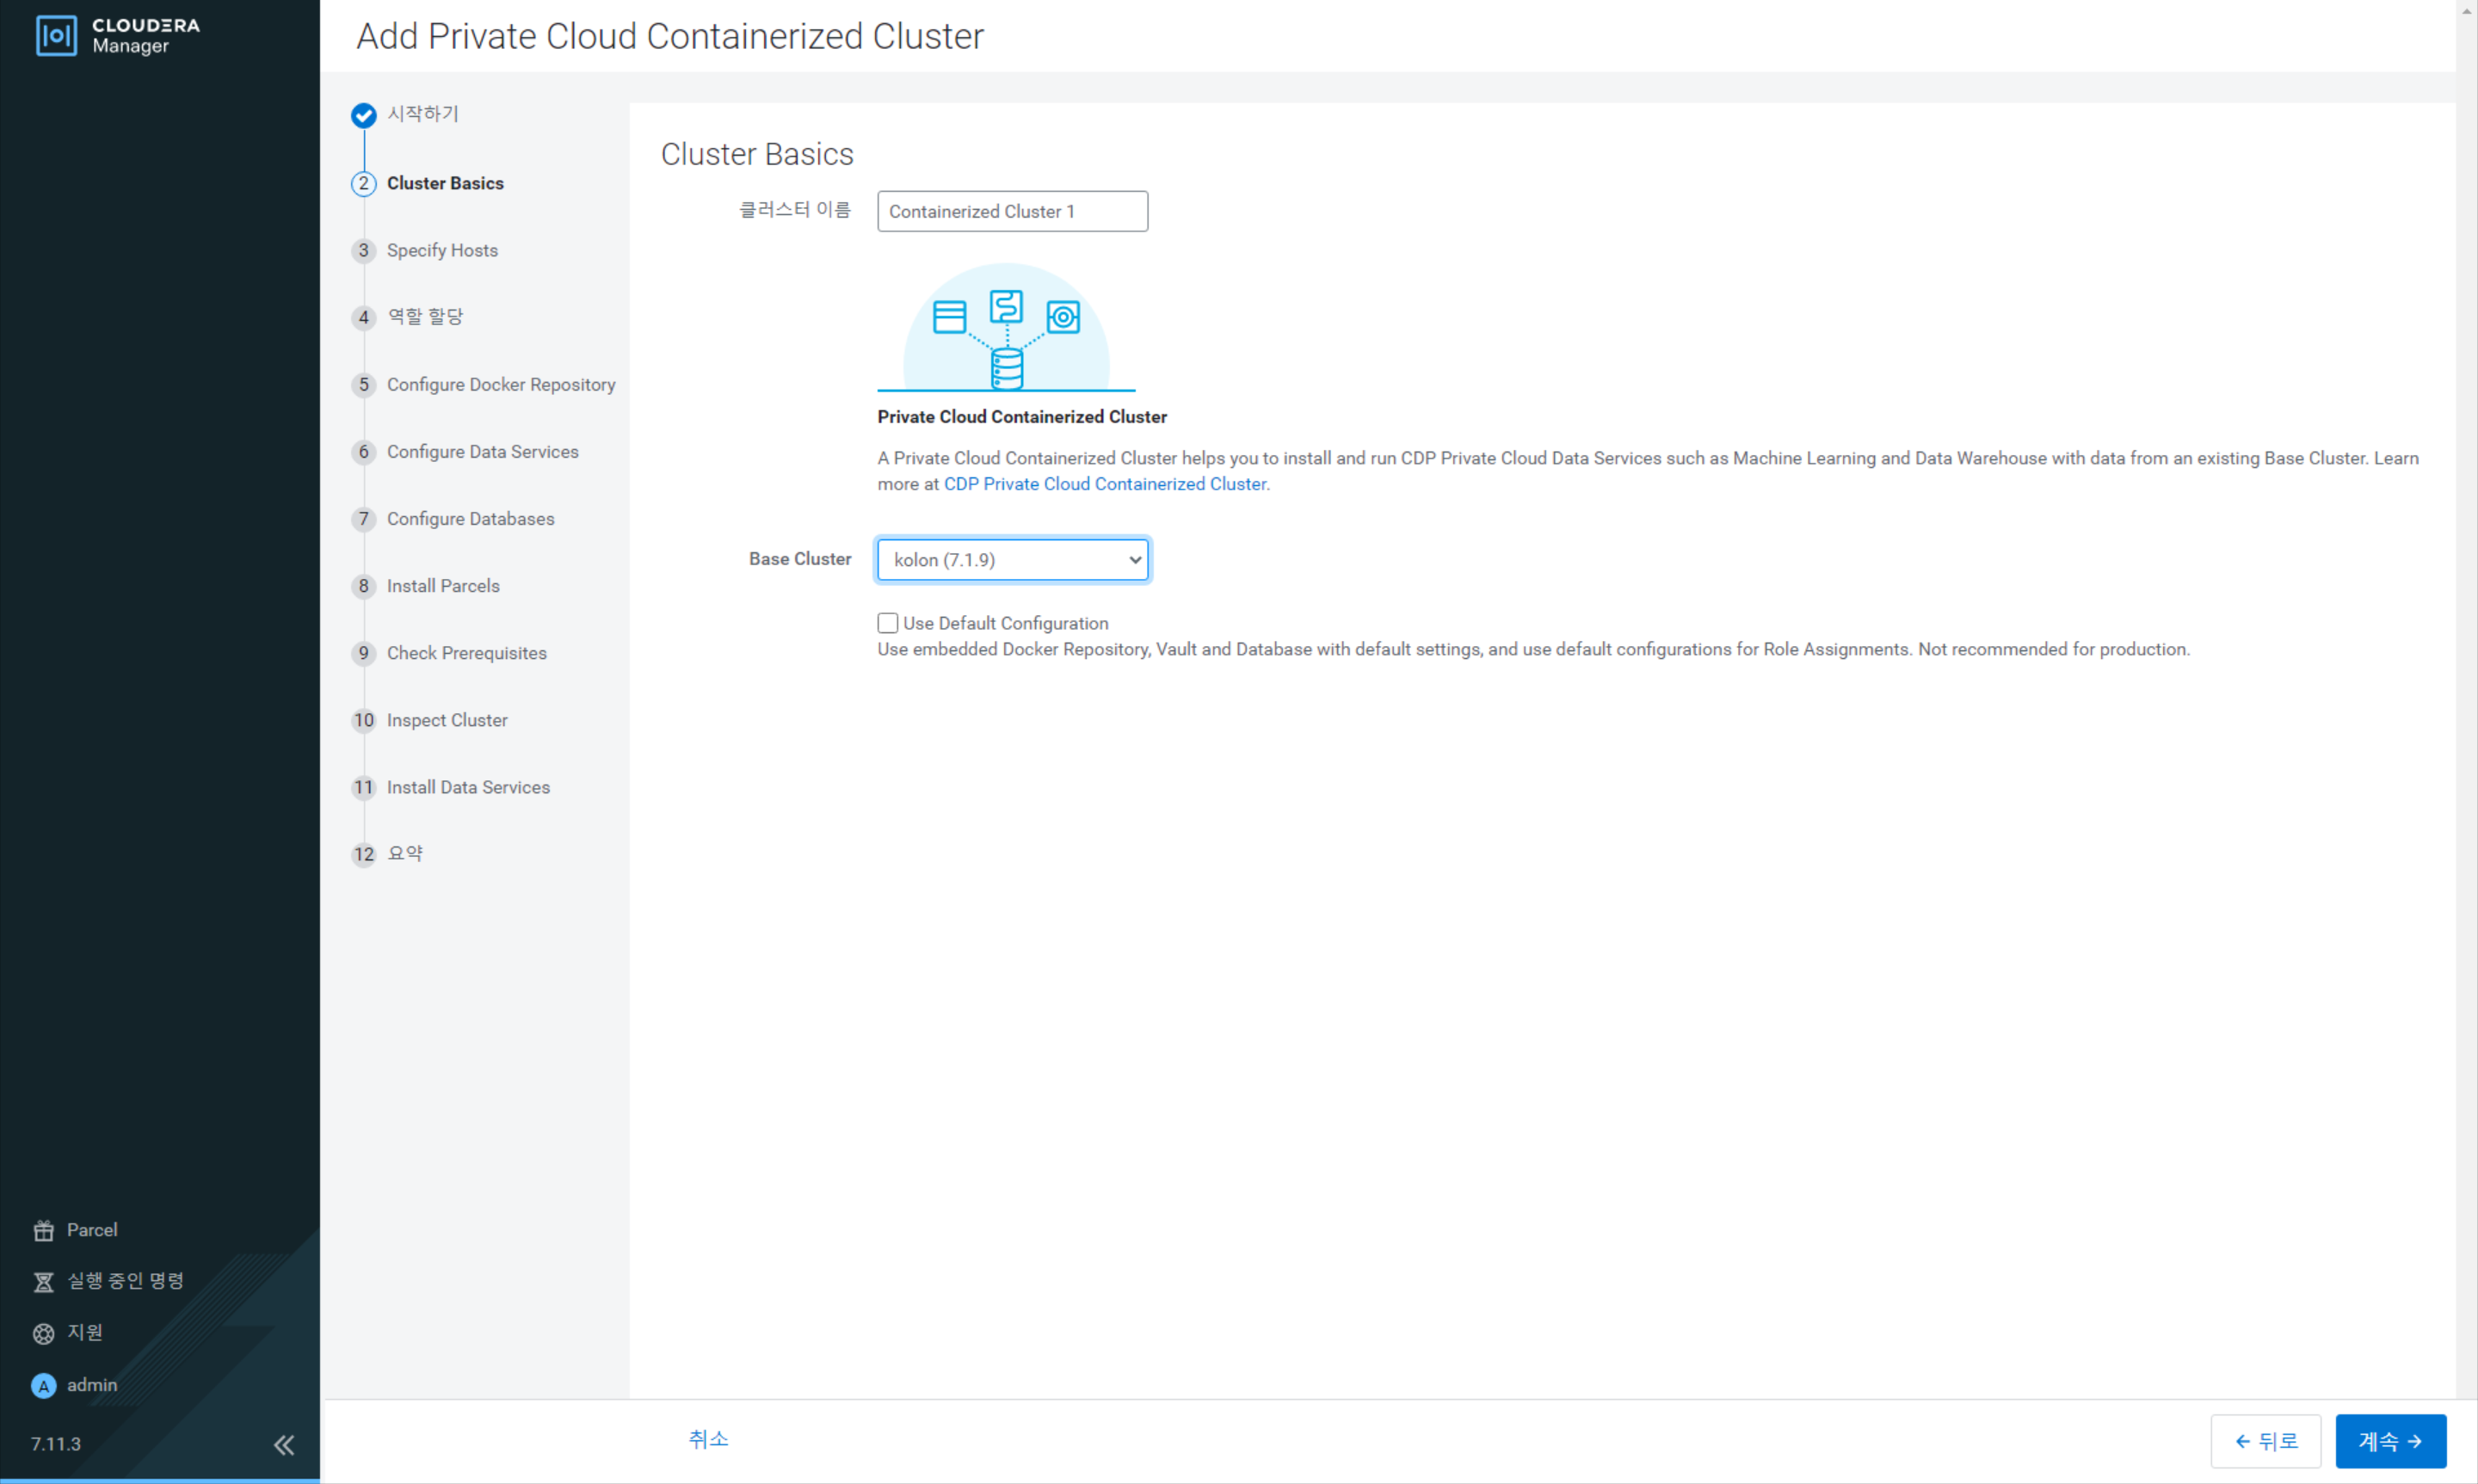Viewport: 2478px width, 1484px height.
Task: Collapse sidebar with double chevron icon
Action: [x=284, y=1445]
